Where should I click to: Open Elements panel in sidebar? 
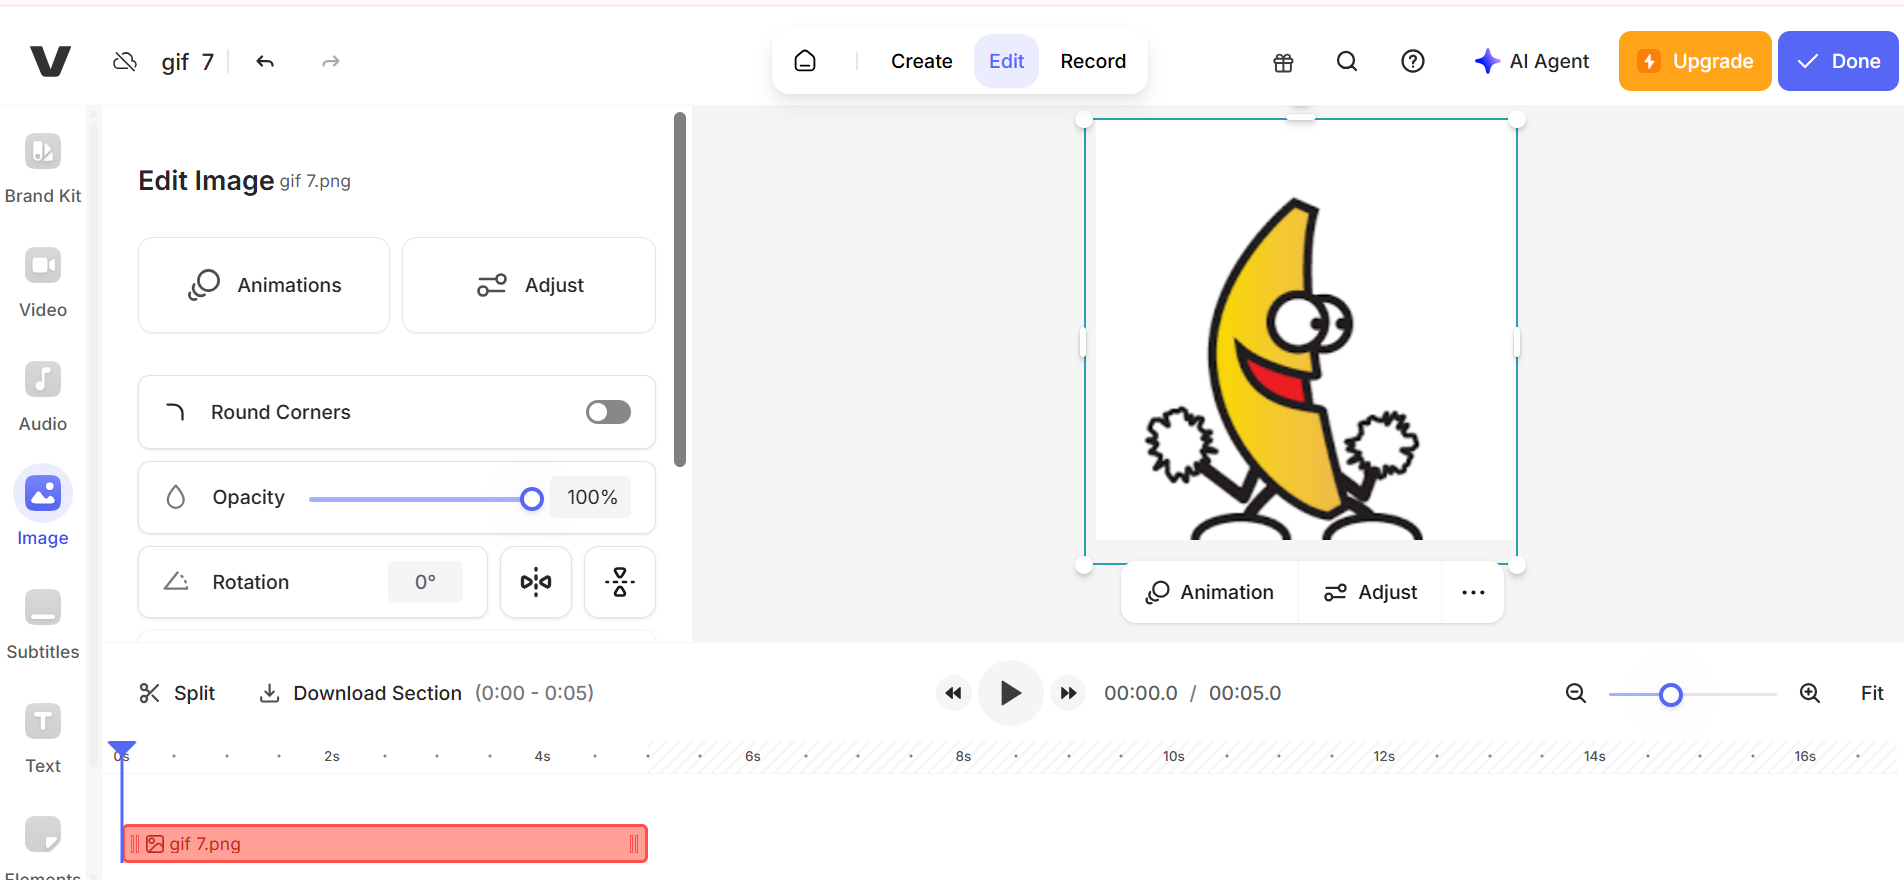click(43, 848)
